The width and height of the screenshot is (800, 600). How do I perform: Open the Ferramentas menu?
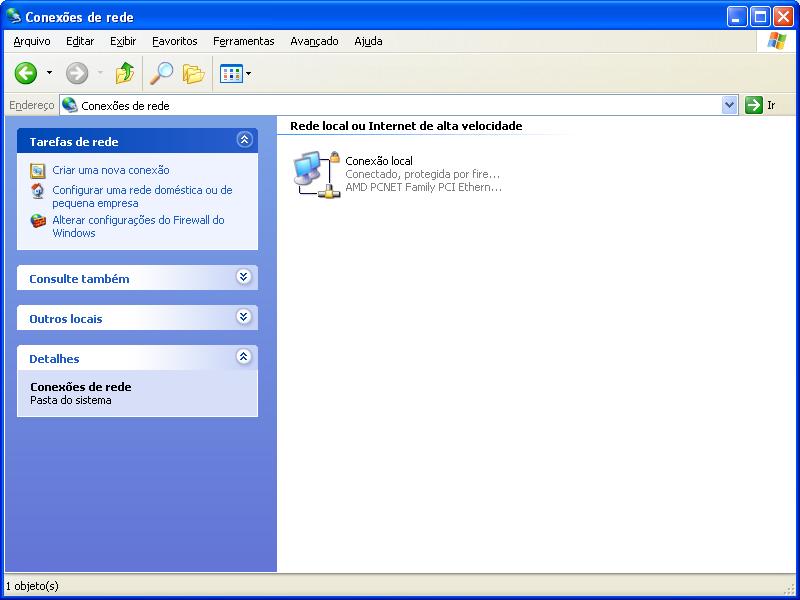pos(243,41)
